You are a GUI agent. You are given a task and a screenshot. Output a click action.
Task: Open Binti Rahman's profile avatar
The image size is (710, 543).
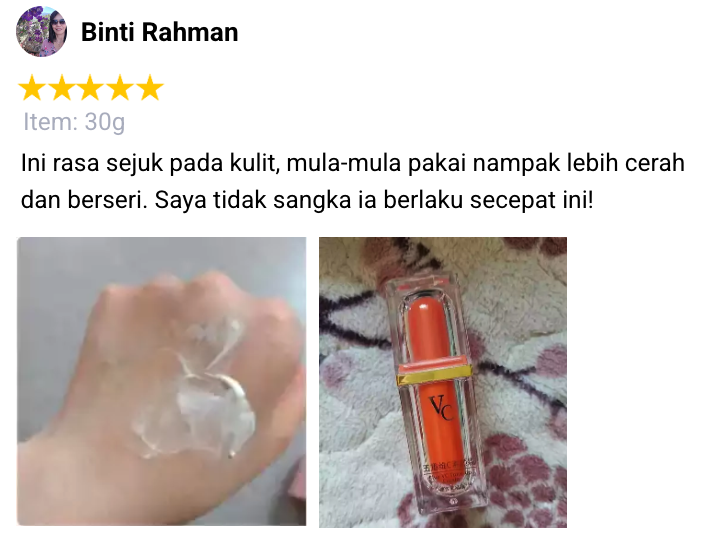tap(42, 31)
